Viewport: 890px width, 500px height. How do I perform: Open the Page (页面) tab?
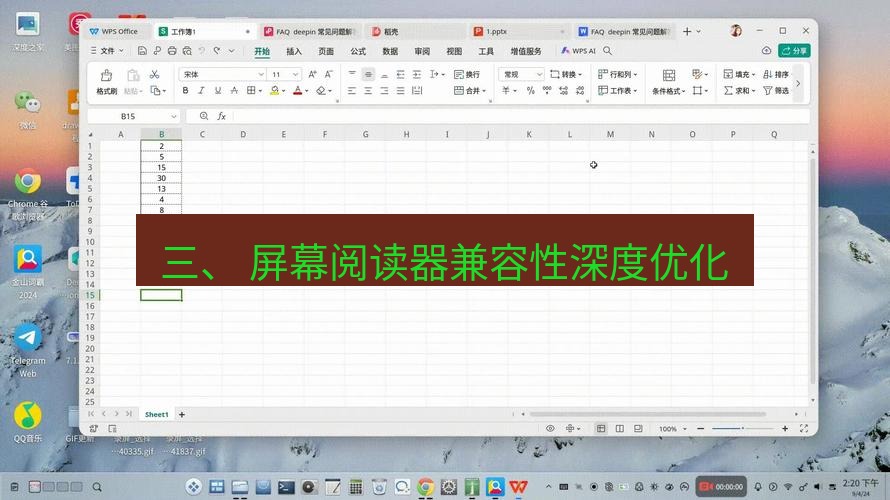pos(326,51)
